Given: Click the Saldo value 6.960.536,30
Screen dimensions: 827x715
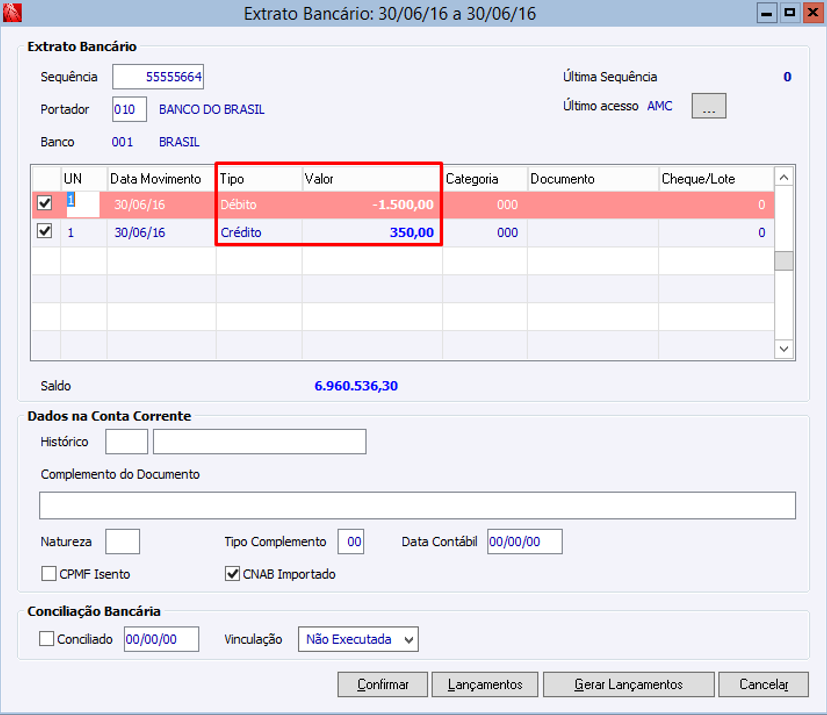Looking at the screenshot, I should (356, 386).
